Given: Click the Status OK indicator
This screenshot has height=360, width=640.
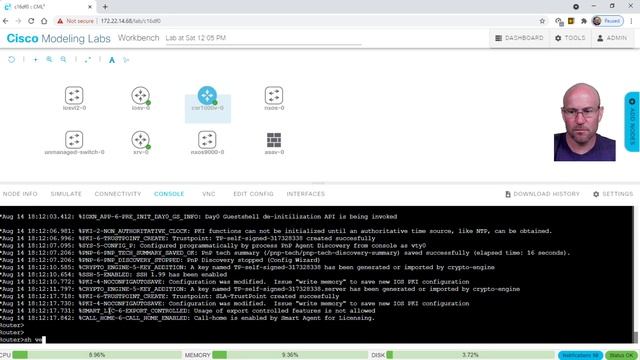Looking at the screenshot, I should point(622,355).
